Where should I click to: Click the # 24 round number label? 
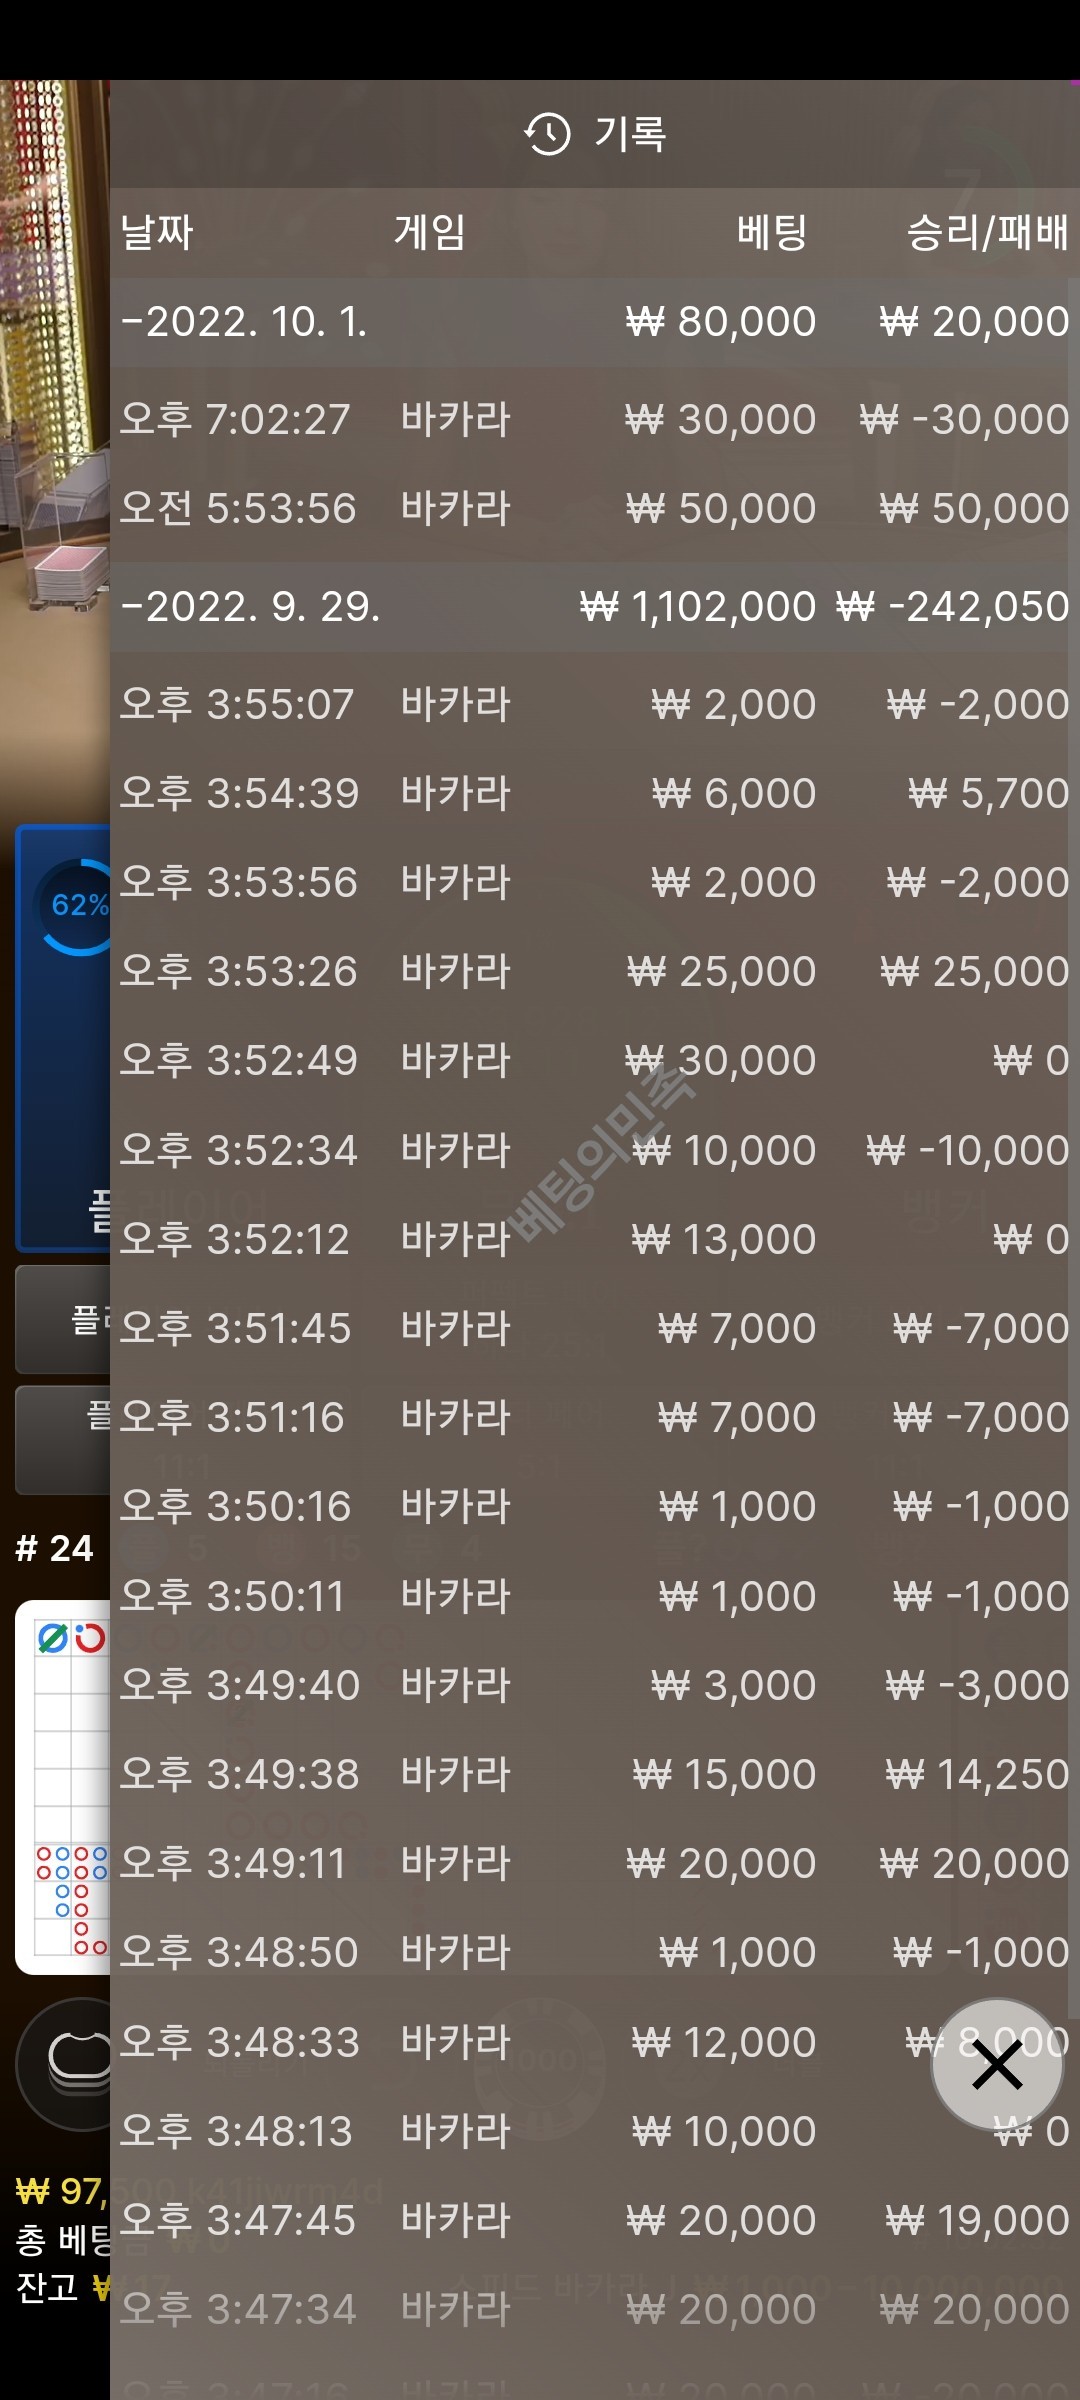54,1549
